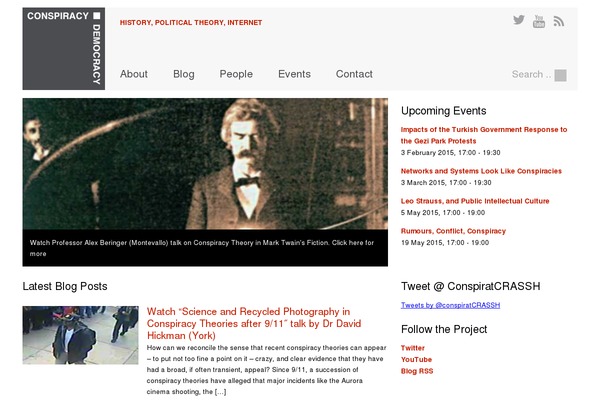Open Leo Strauss, and Public Intellectual Culture
This screenshot has width=600, height=400.
tap(475, 201)
